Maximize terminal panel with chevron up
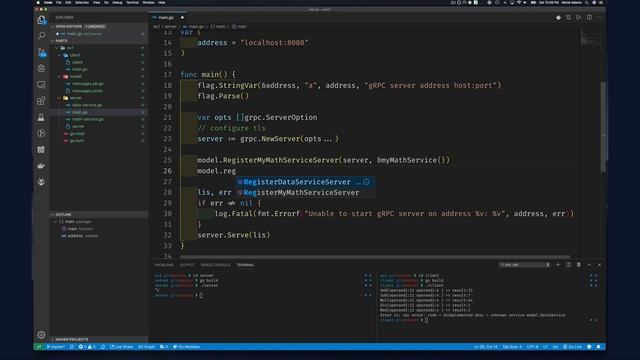The image size is (640, 360). 589,265
